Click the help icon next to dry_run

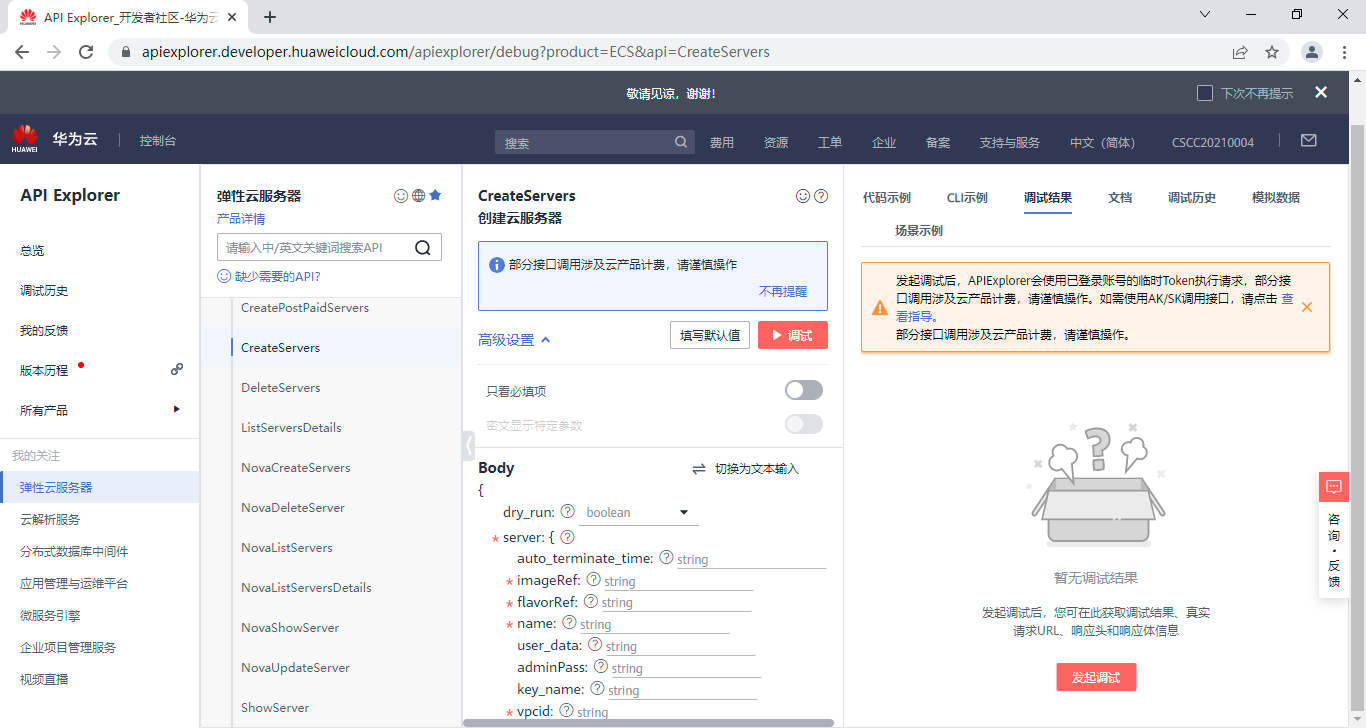567,512
